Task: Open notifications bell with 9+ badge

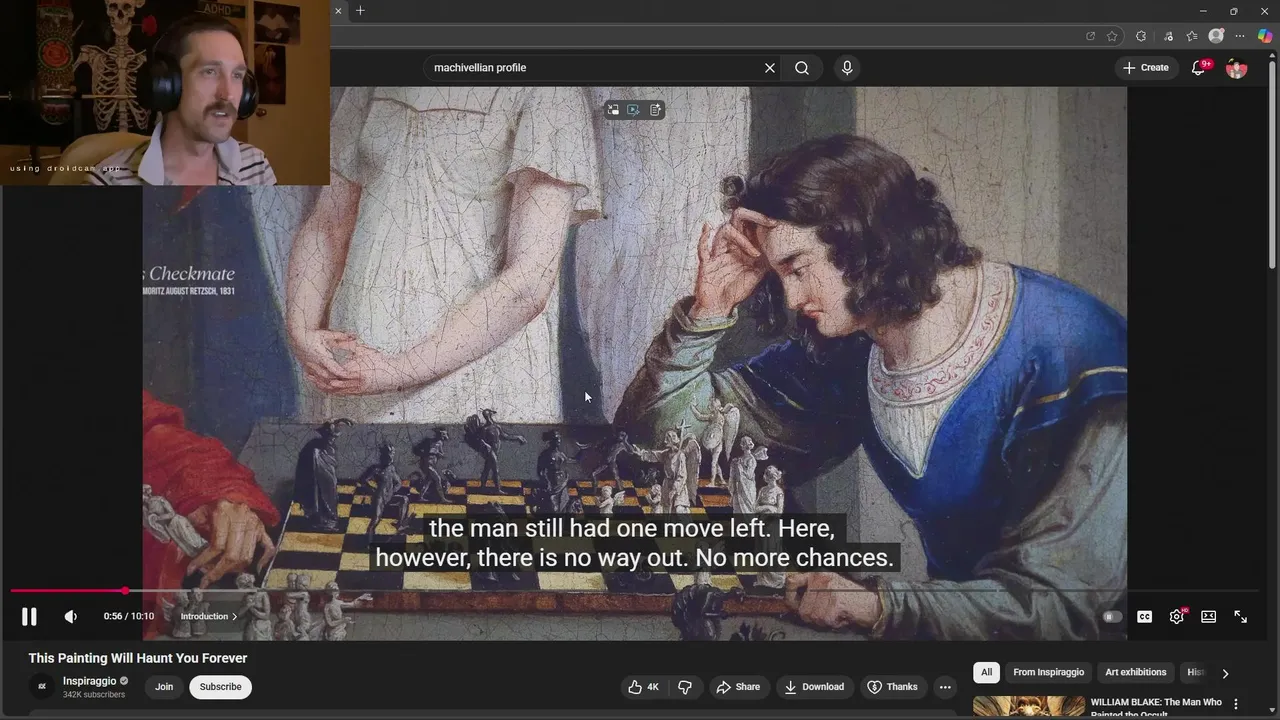Action: 1199,68
